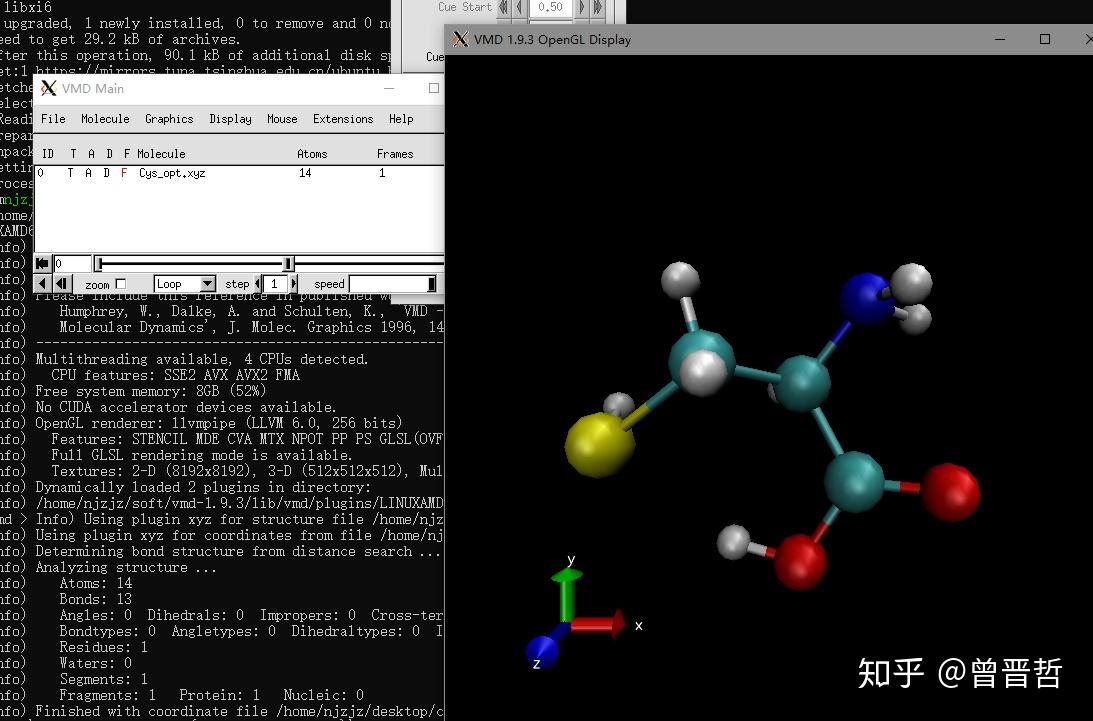The image size is (1093, 721).
Task: Open the Extensions menu
Action: [x=343, y=119]
